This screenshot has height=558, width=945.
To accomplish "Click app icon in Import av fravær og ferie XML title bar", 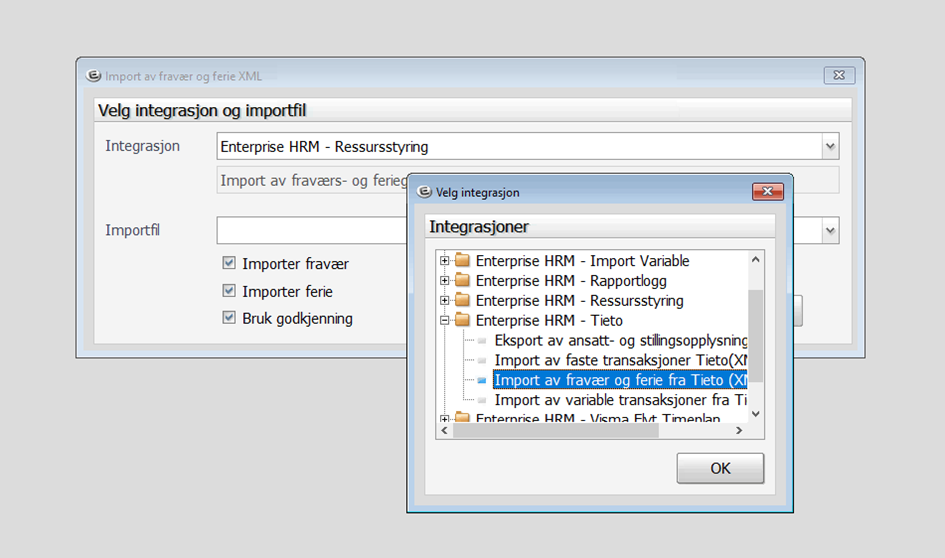I will 93,75.
